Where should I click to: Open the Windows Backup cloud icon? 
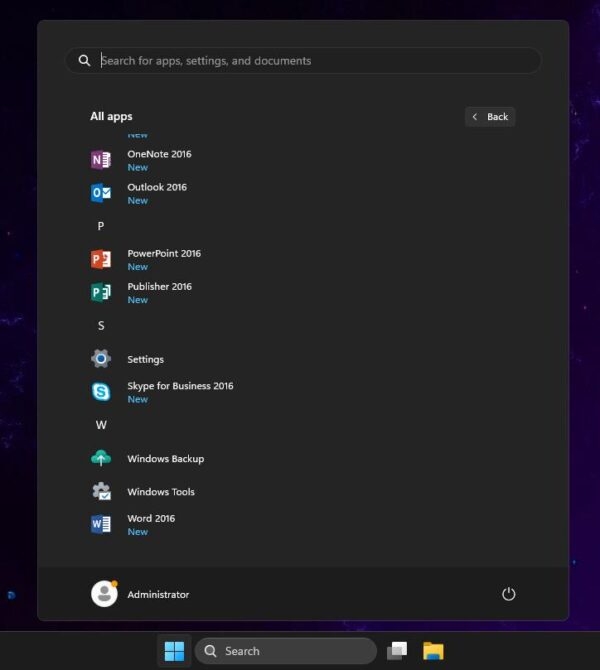(101, 458)
